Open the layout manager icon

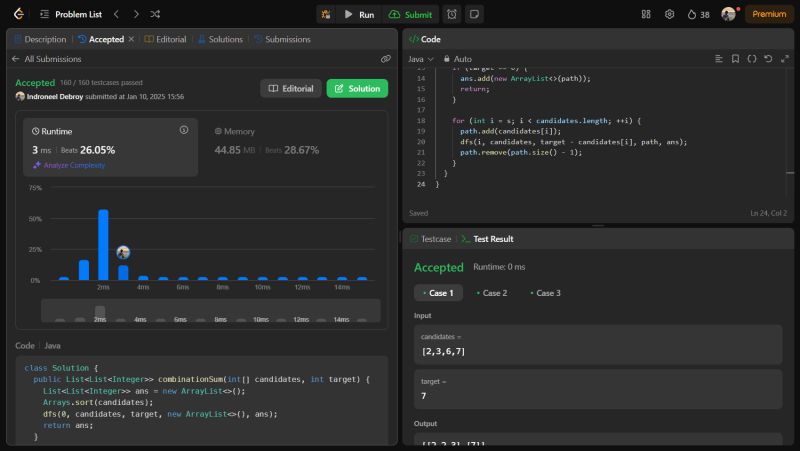coord(646,14)
